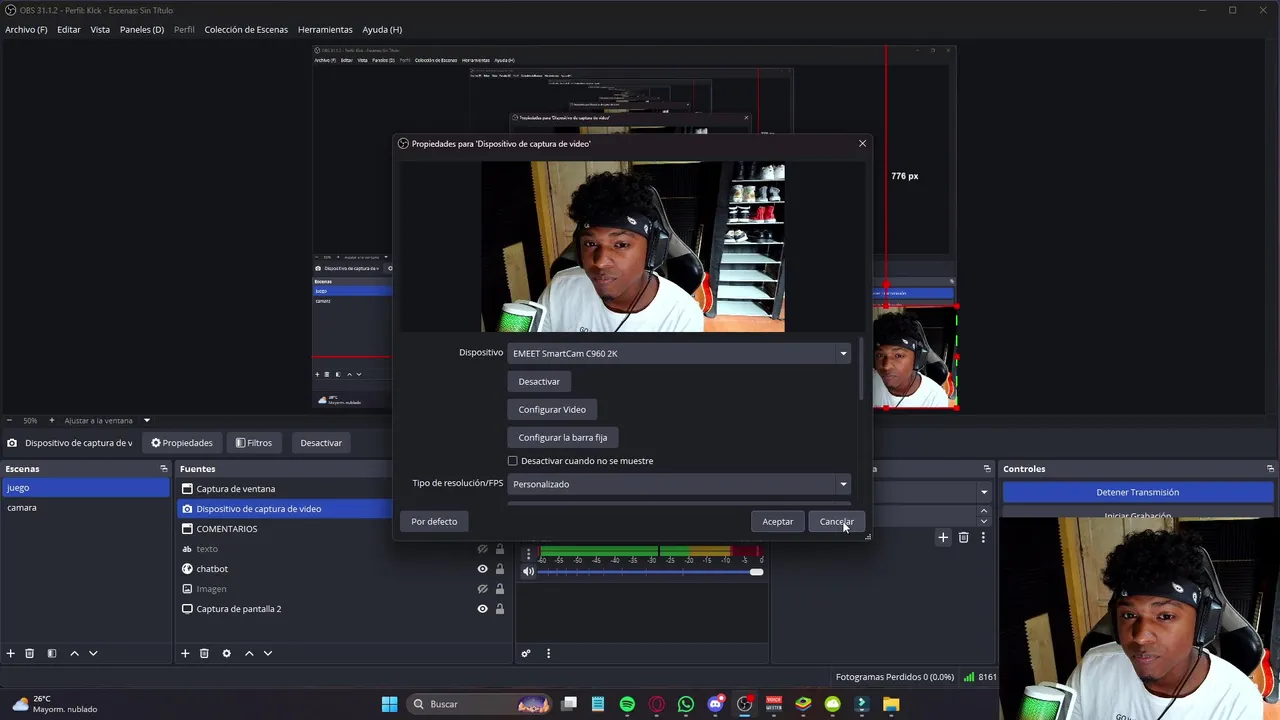Open File Explorer from the taskbar

[x=891, y=704]
